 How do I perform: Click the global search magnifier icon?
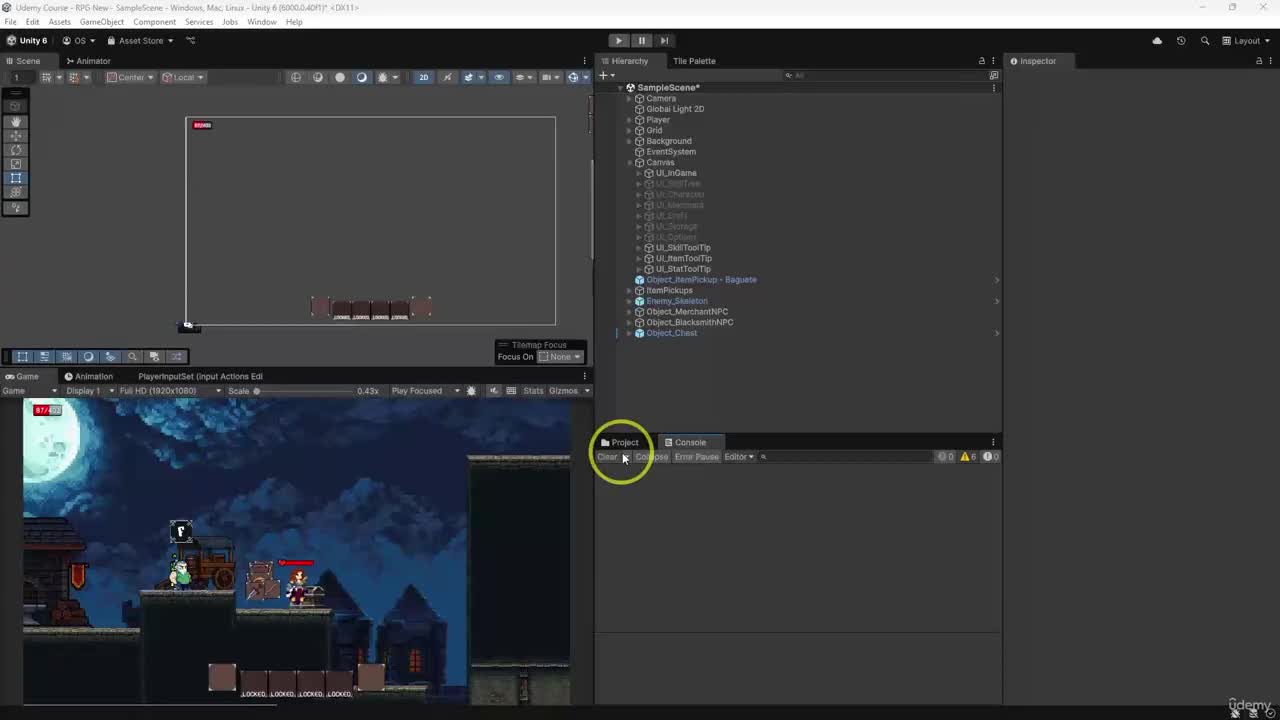1204,41
